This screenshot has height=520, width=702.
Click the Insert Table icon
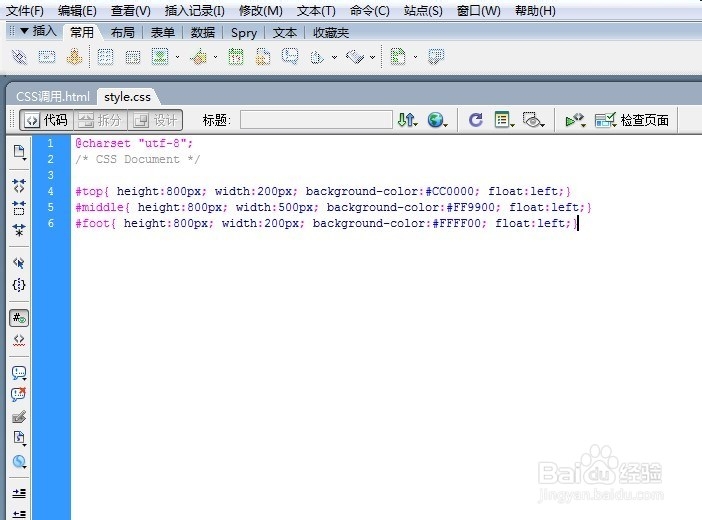tap(106, 57)
